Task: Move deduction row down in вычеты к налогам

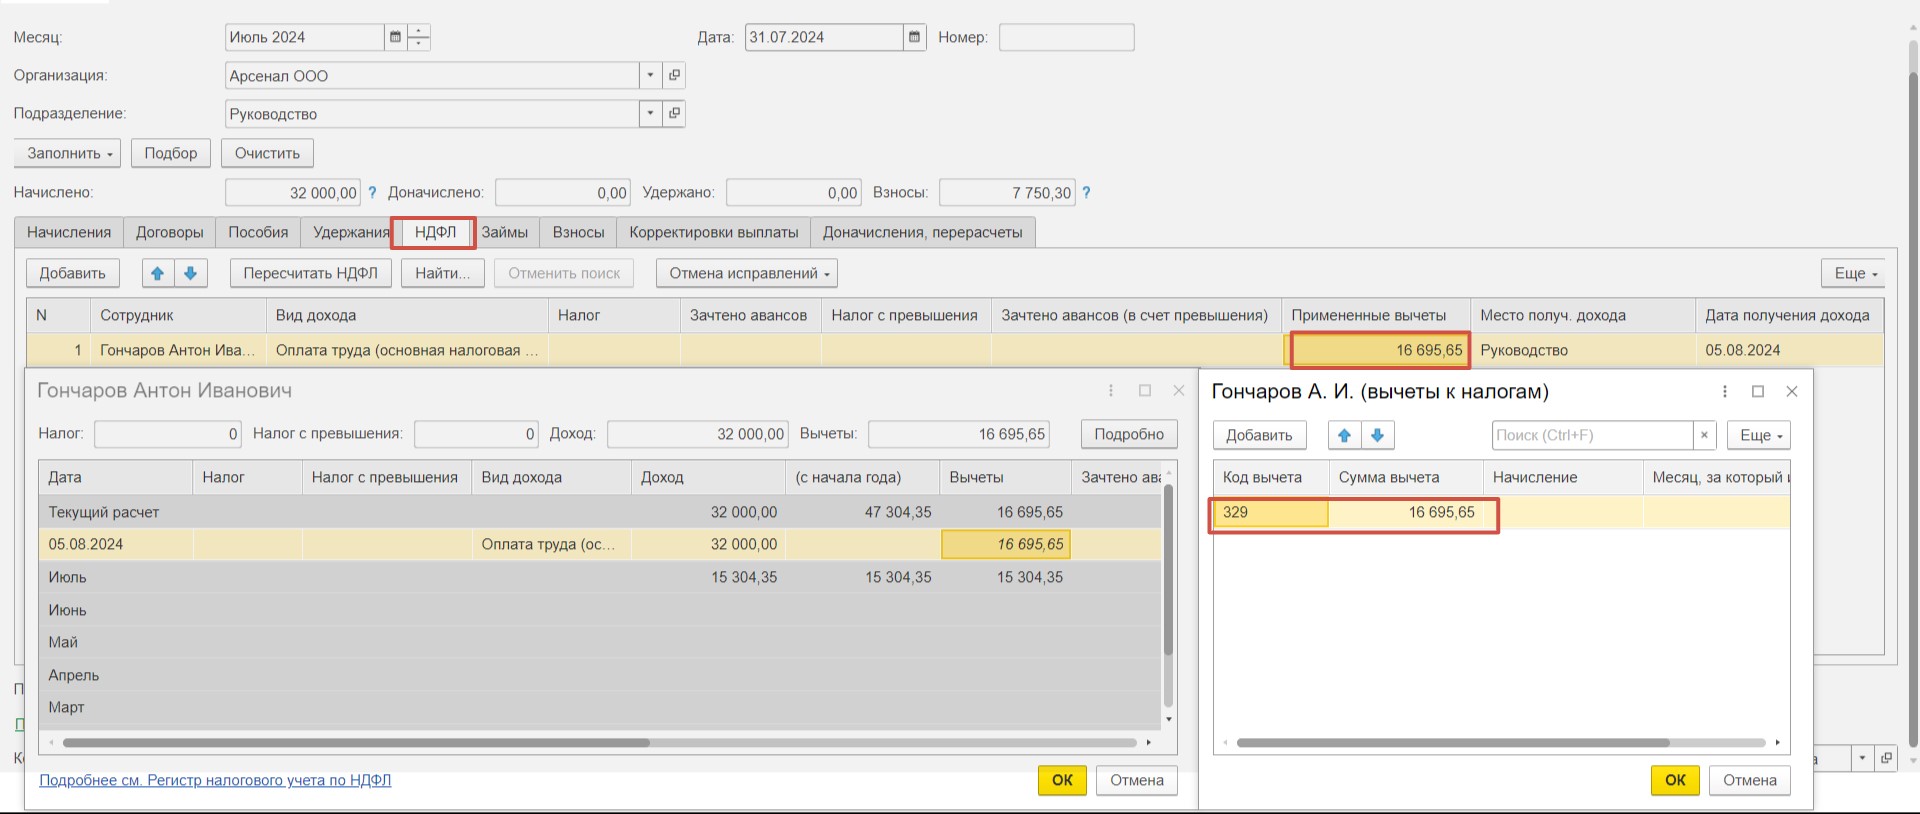Action: pyautogui.click(x=1377, y=435)
